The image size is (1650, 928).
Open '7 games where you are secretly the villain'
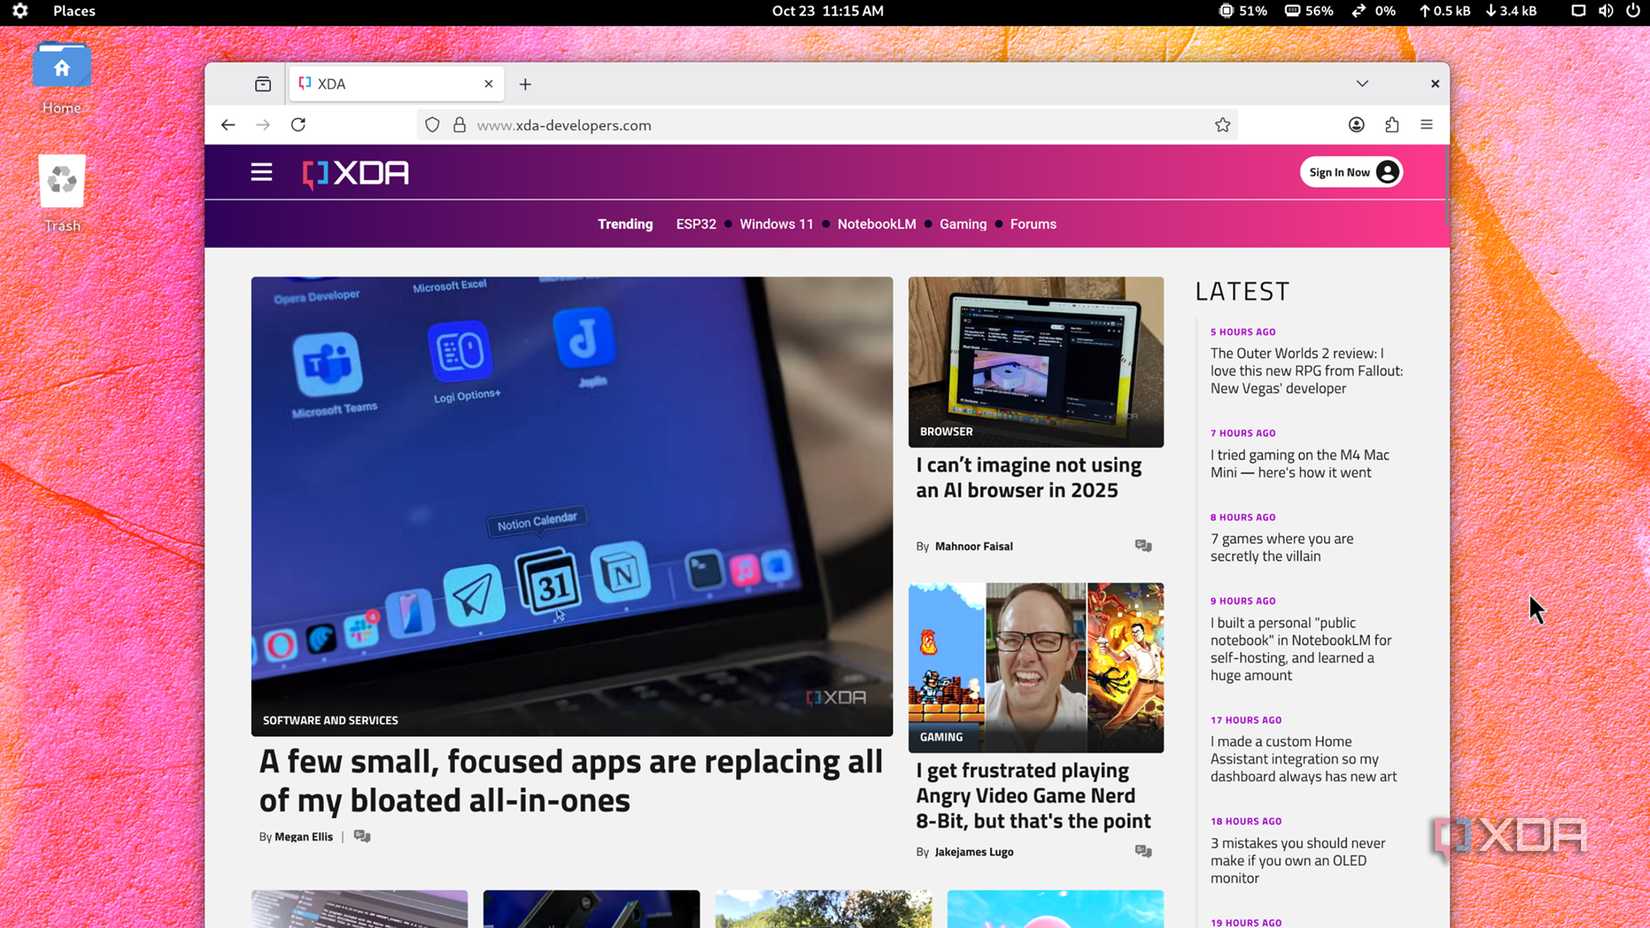coord(1281,547)
